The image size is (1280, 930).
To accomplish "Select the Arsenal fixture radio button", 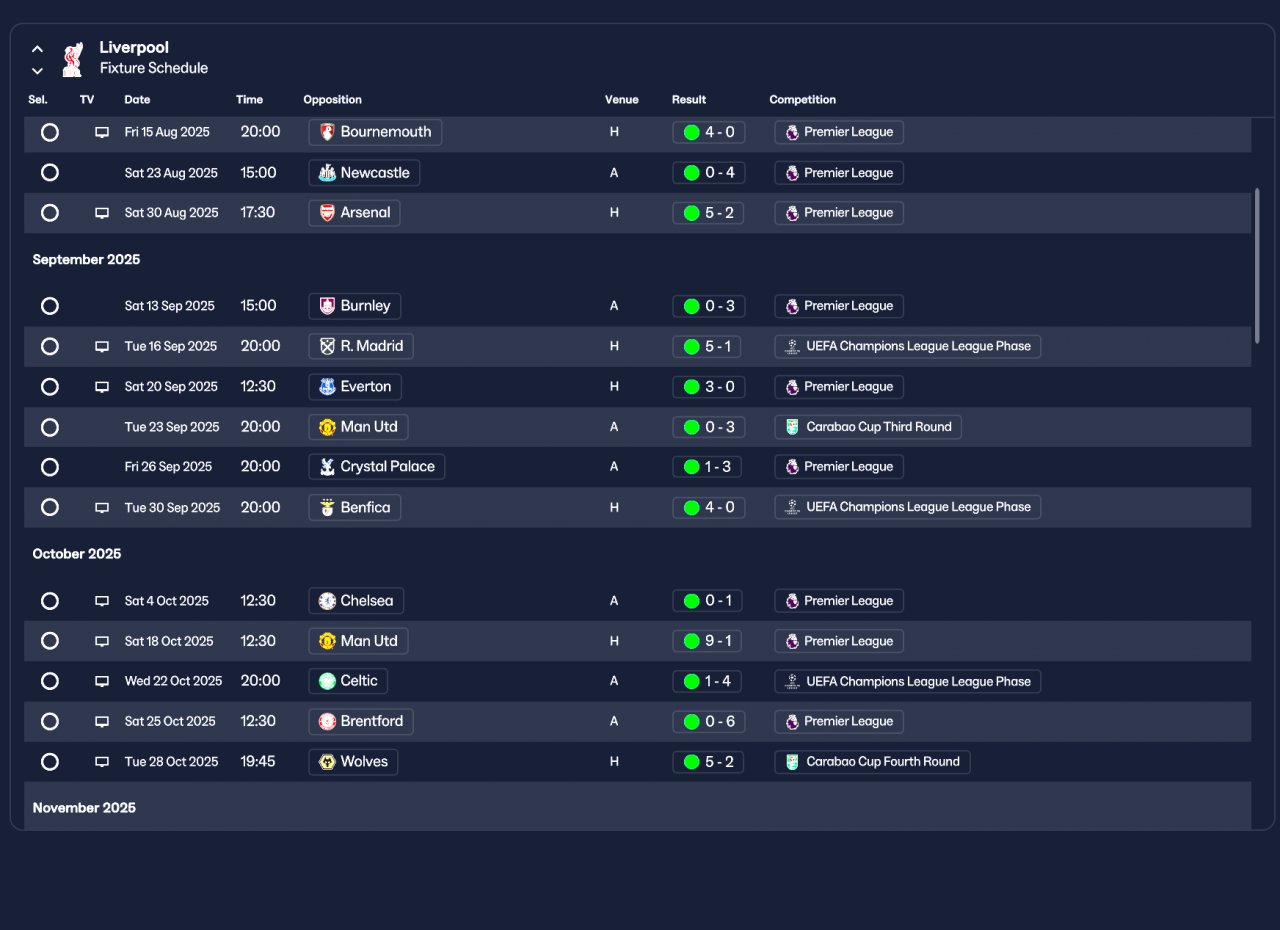I will [50, 213].
